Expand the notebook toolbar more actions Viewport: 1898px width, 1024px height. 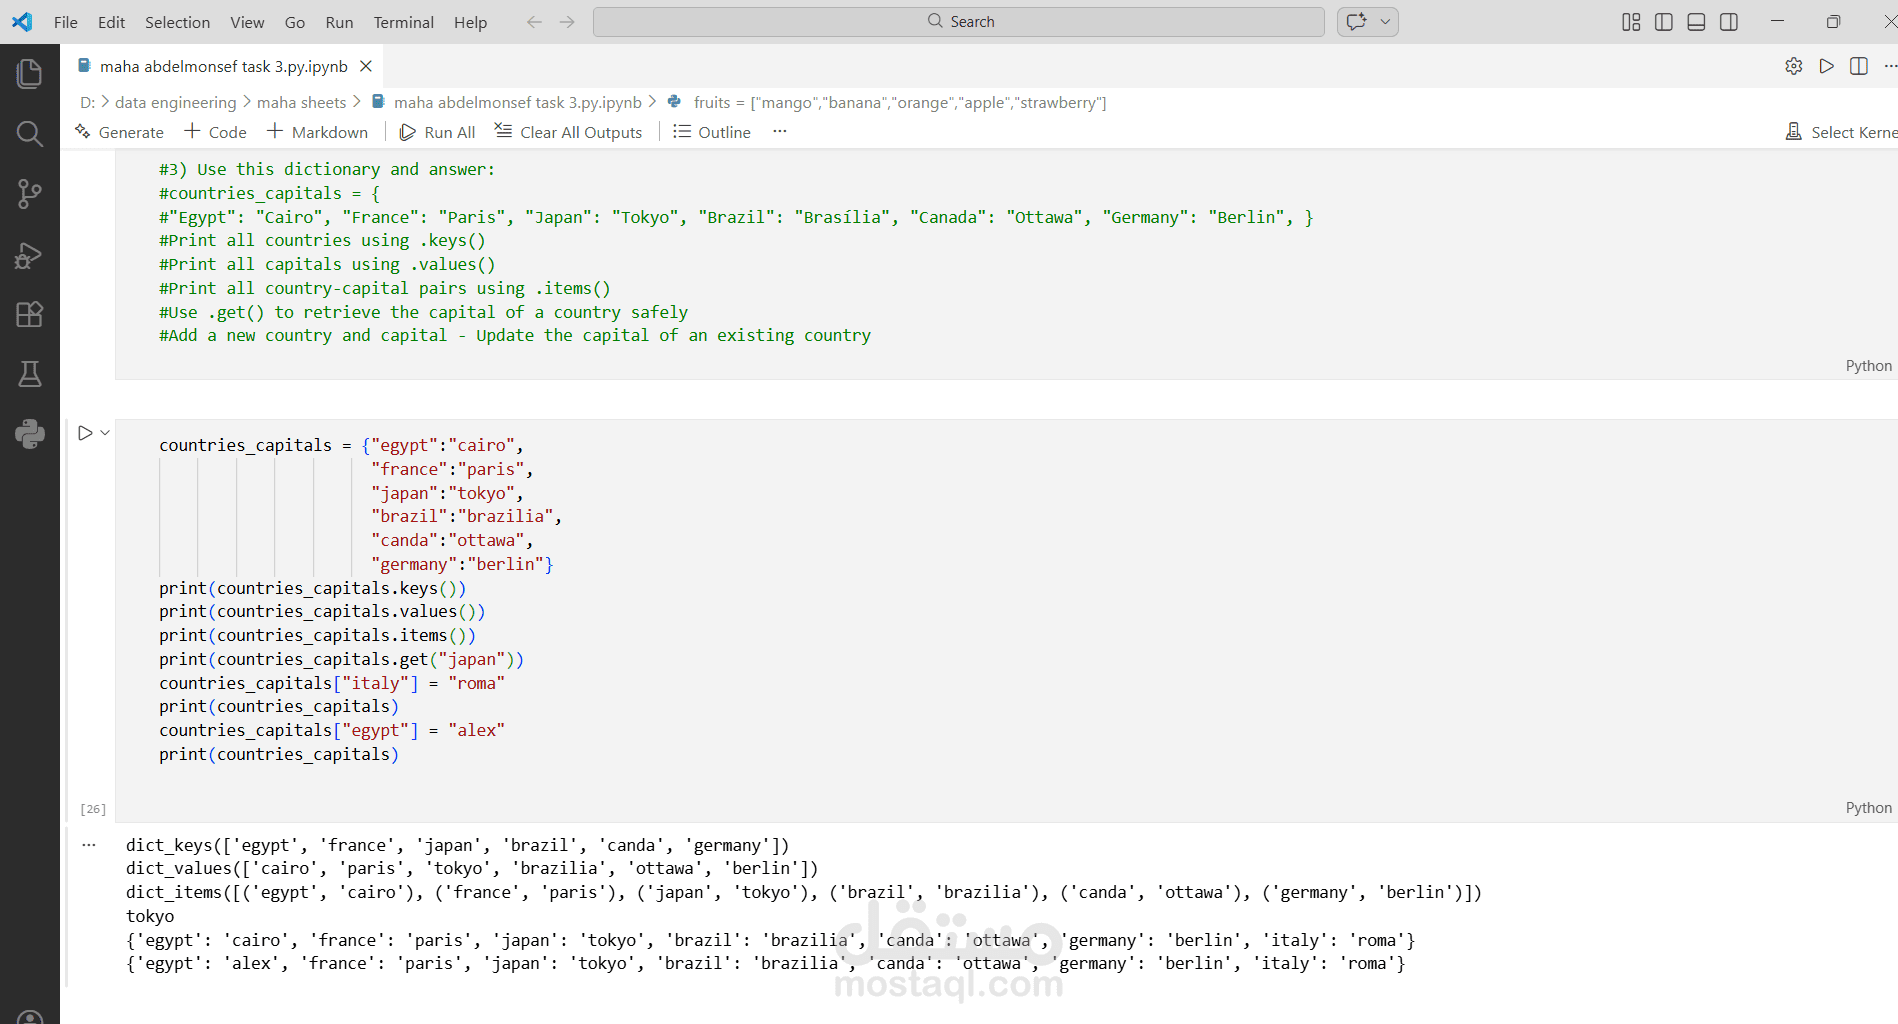(x=780, y=132)
